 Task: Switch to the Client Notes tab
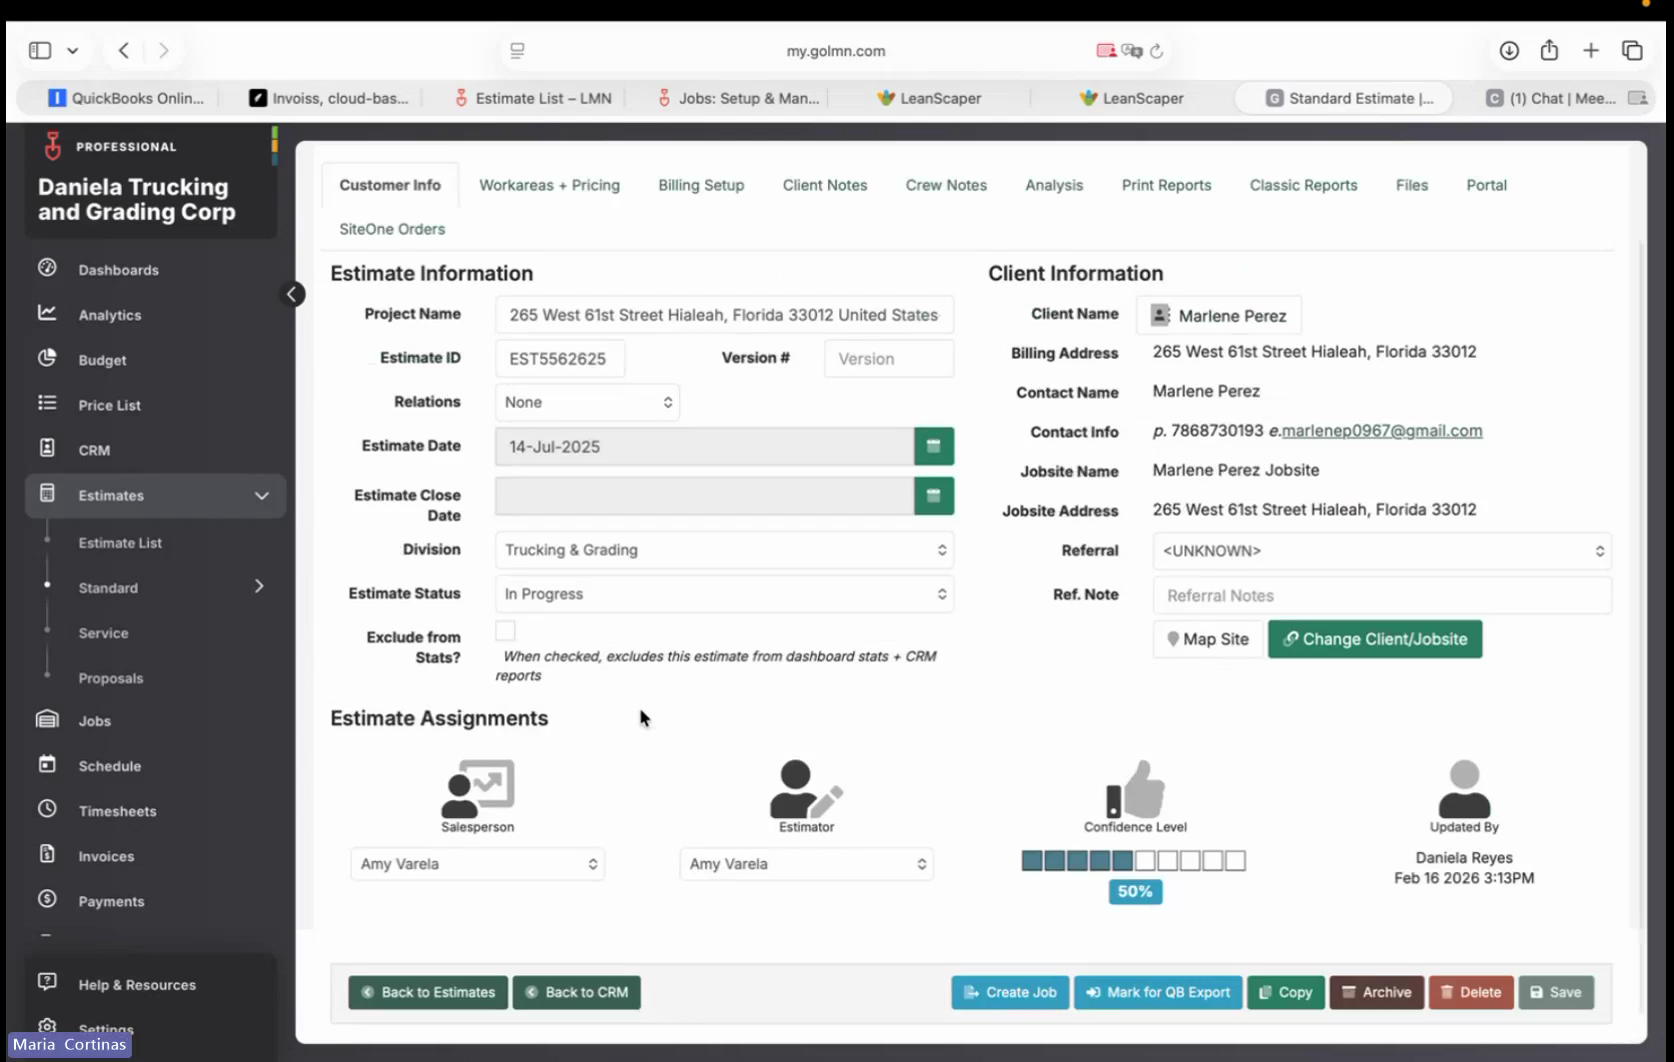[x=825, y=185]
